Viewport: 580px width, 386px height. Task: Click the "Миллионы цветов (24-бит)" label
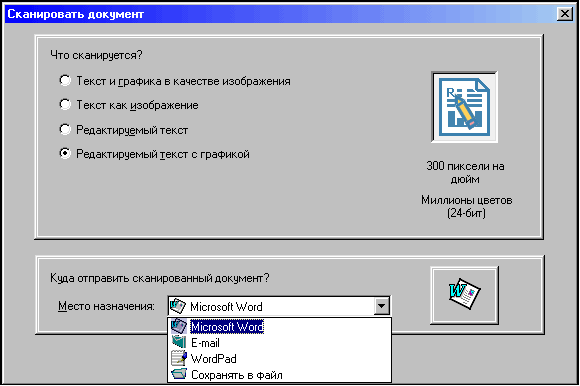pyautogui.click(x=466, y=206)
